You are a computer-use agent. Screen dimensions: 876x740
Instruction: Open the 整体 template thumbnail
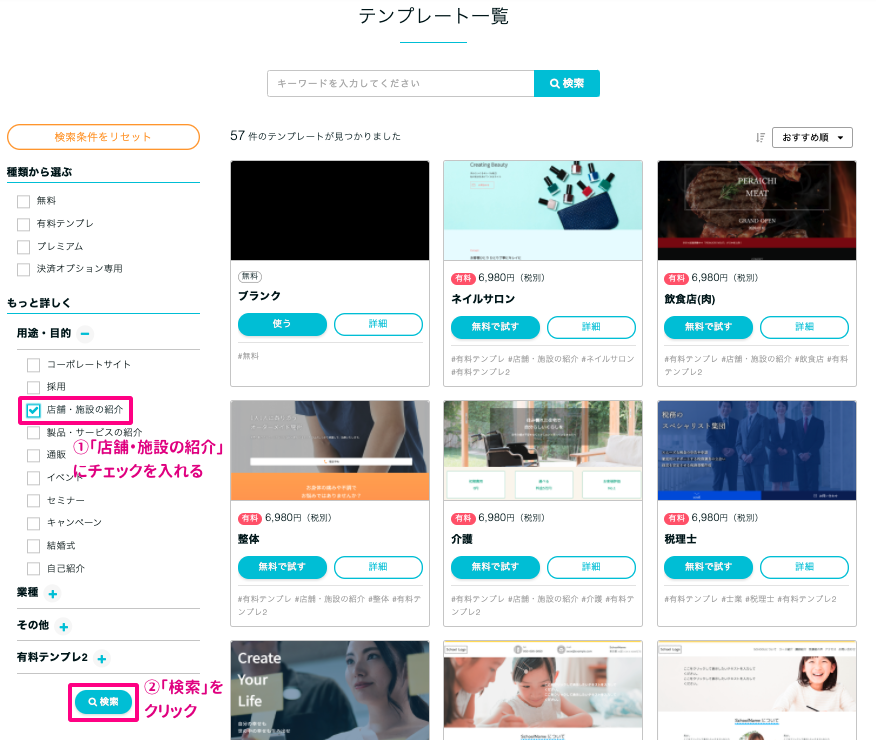[x=329, y=450]
